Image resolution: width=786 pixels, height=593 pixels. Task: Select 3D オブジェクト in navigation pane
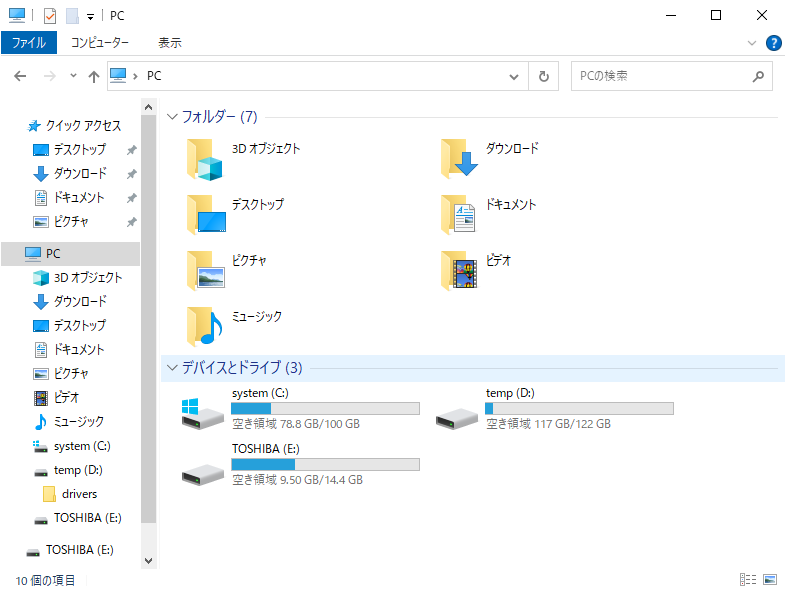coord(78,278)
